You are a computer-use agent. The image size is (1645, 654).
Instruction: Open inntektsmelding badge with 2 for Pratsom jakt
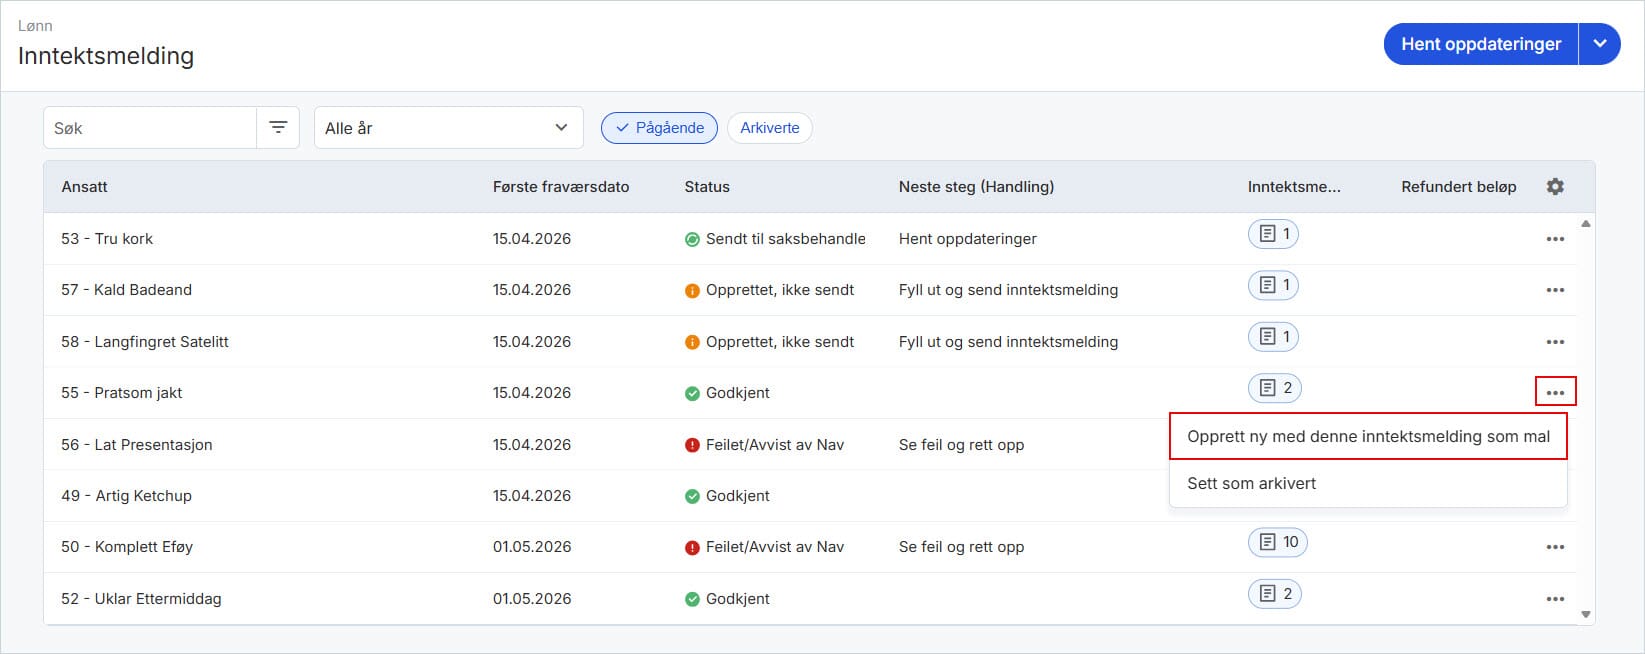point(1274,388)
